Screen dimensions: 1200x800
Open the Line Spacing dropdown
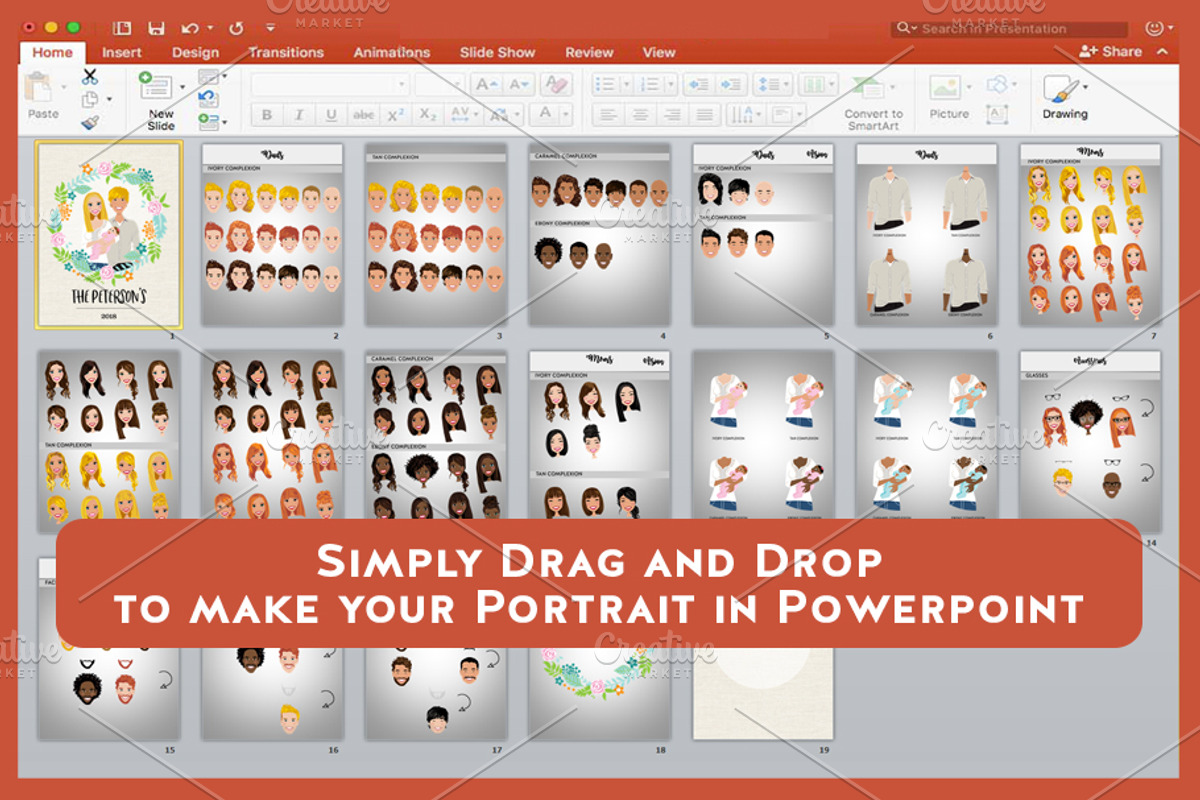coord(771,85)
